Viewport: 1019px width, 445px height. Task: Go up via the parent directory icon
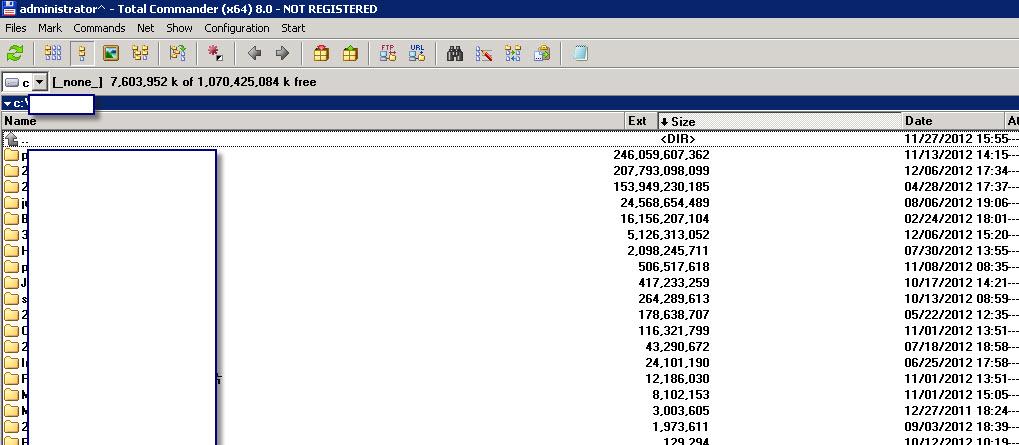pos(11,138)
